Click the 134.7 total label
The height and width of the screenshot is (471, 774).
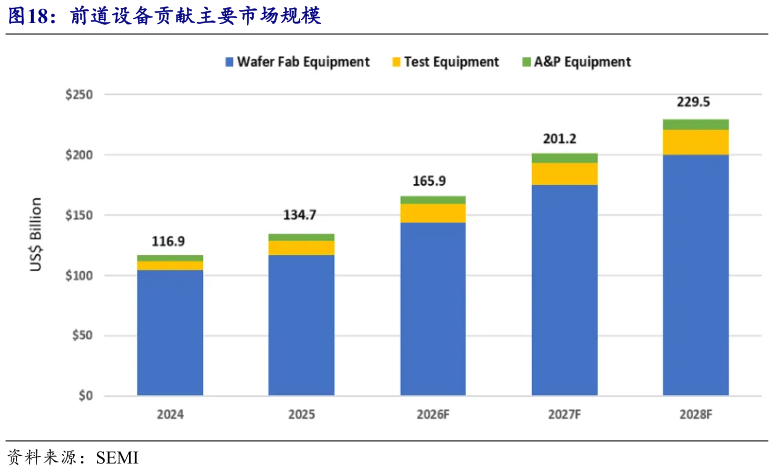(x=300, y=215)
